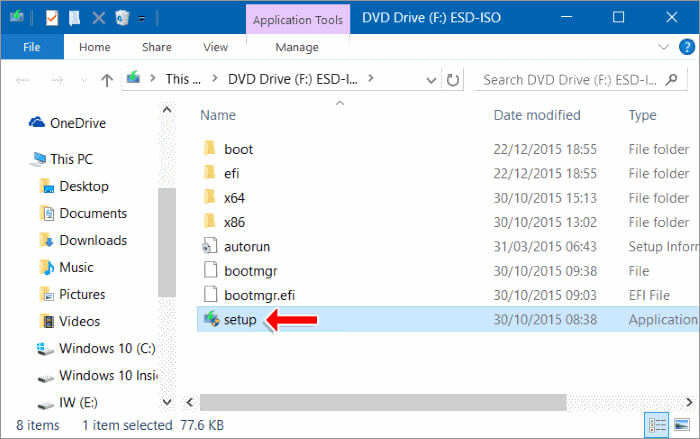The width and height of the screenshot is (700, 439).
Task: Sort by Type column header
Action: pos(642,115)
